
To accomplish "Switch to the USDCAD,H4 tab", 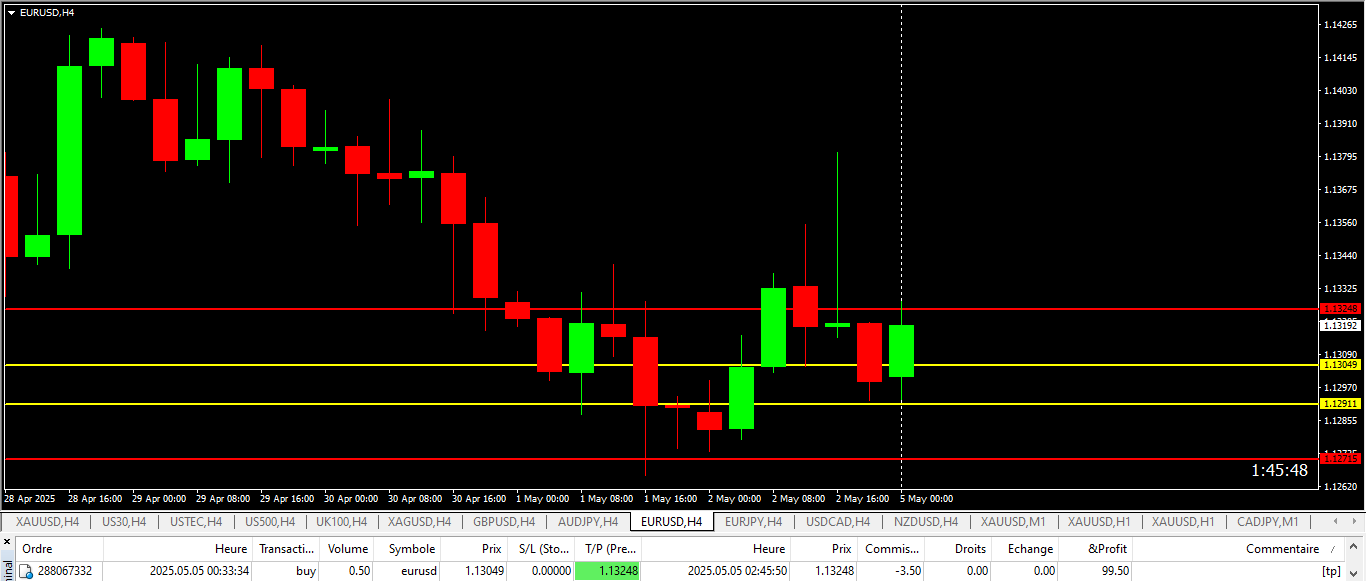I will click(838, 521).
